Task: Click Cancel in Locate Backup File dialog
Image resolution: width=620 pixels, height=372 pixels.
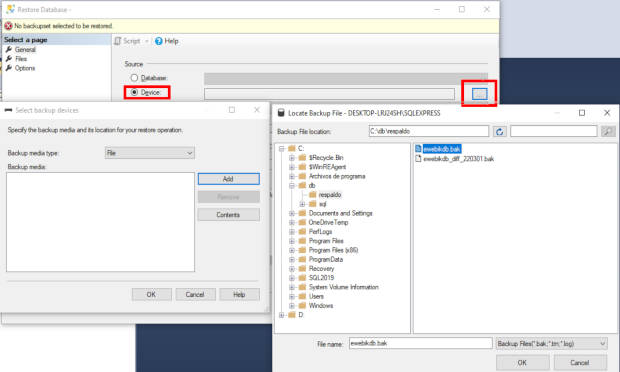Action: 580,363
